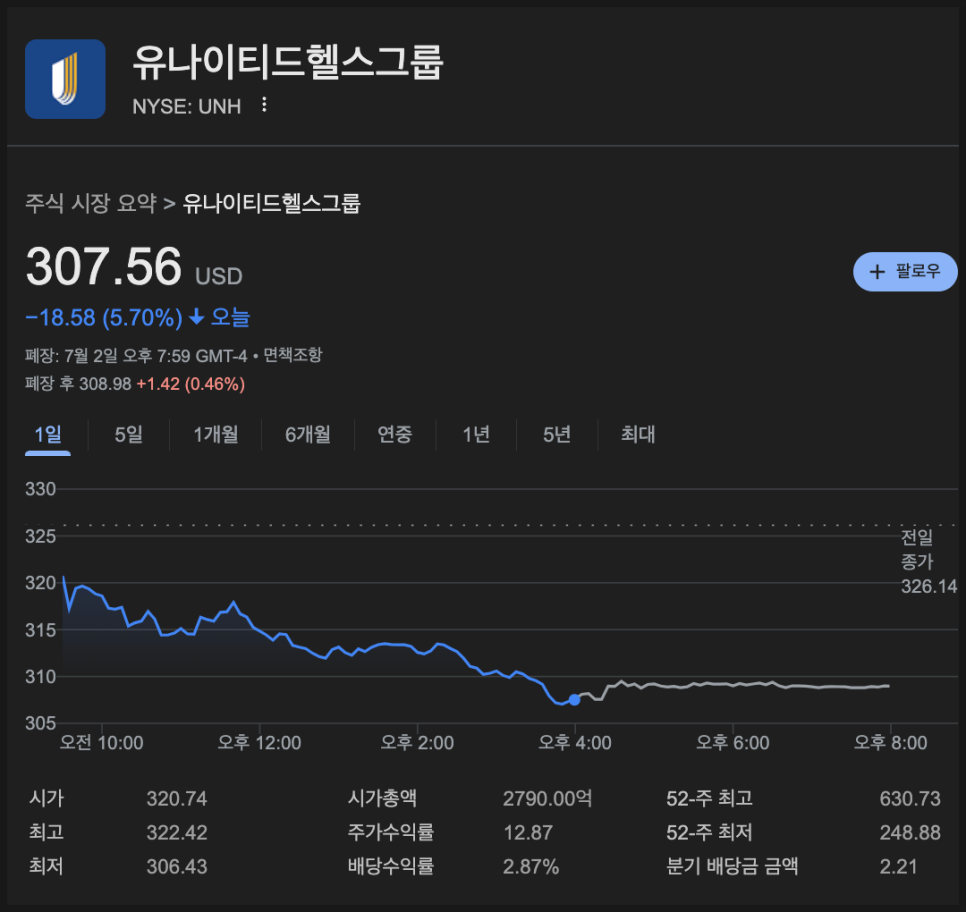Screen dimensions: 966x912
Task: Click the 오후 8:00 time axis label
Action: (x=890, y=743)
